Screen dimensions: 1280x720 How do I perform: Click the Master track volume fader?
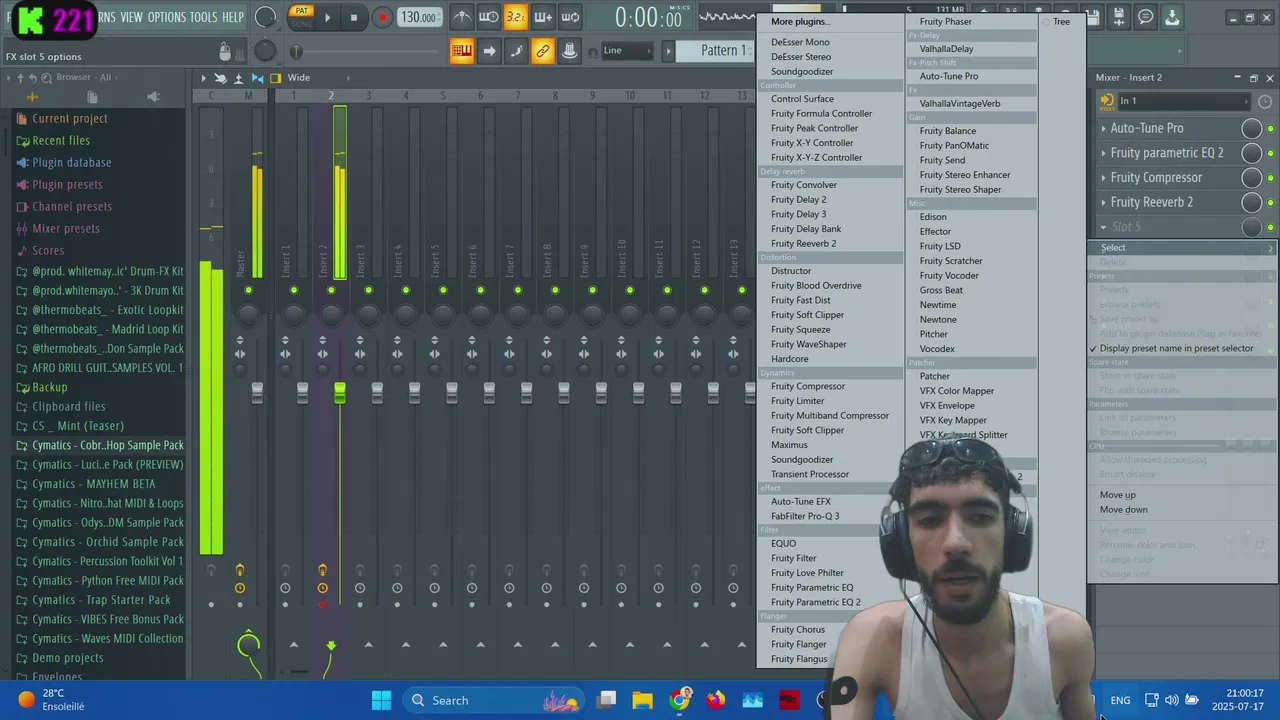[x=257, y=393]
